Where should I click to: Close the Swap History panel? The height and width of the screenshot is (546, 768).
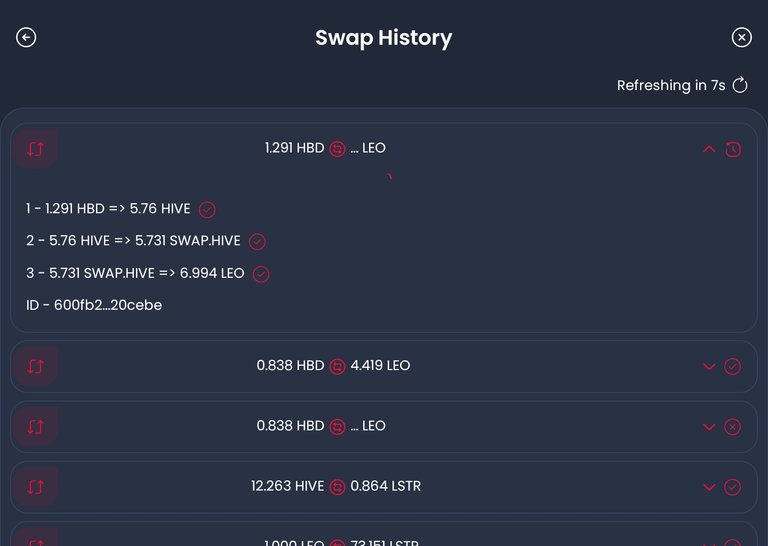[x=741, y=37]
